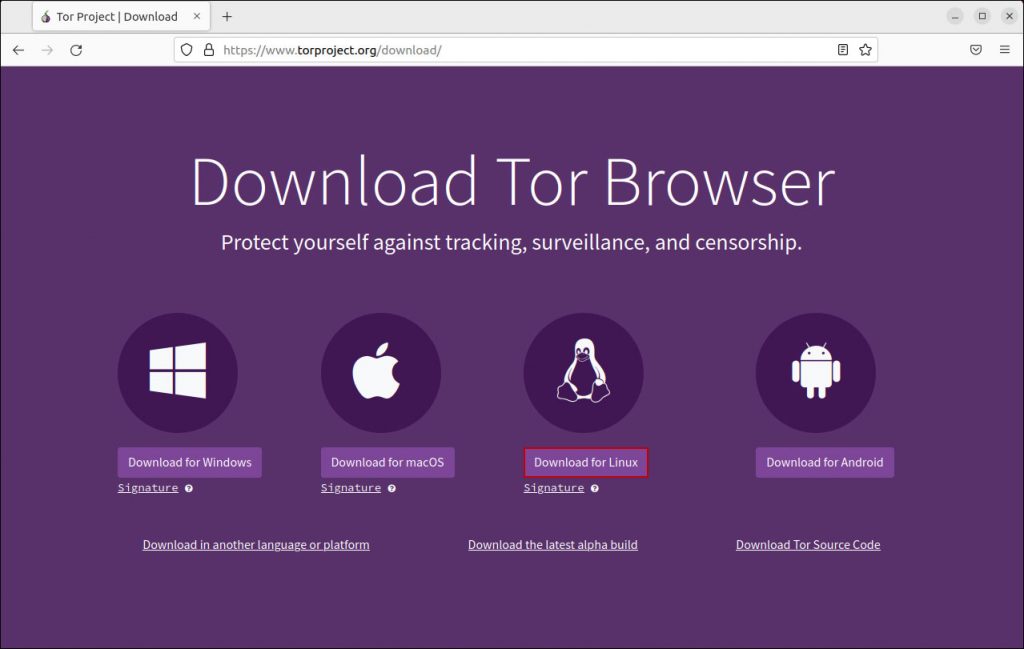The width and height of the screenshot is (1024, 649).
Task: Bookmark the page with the star icon
Action: click(x=865, y=49)
